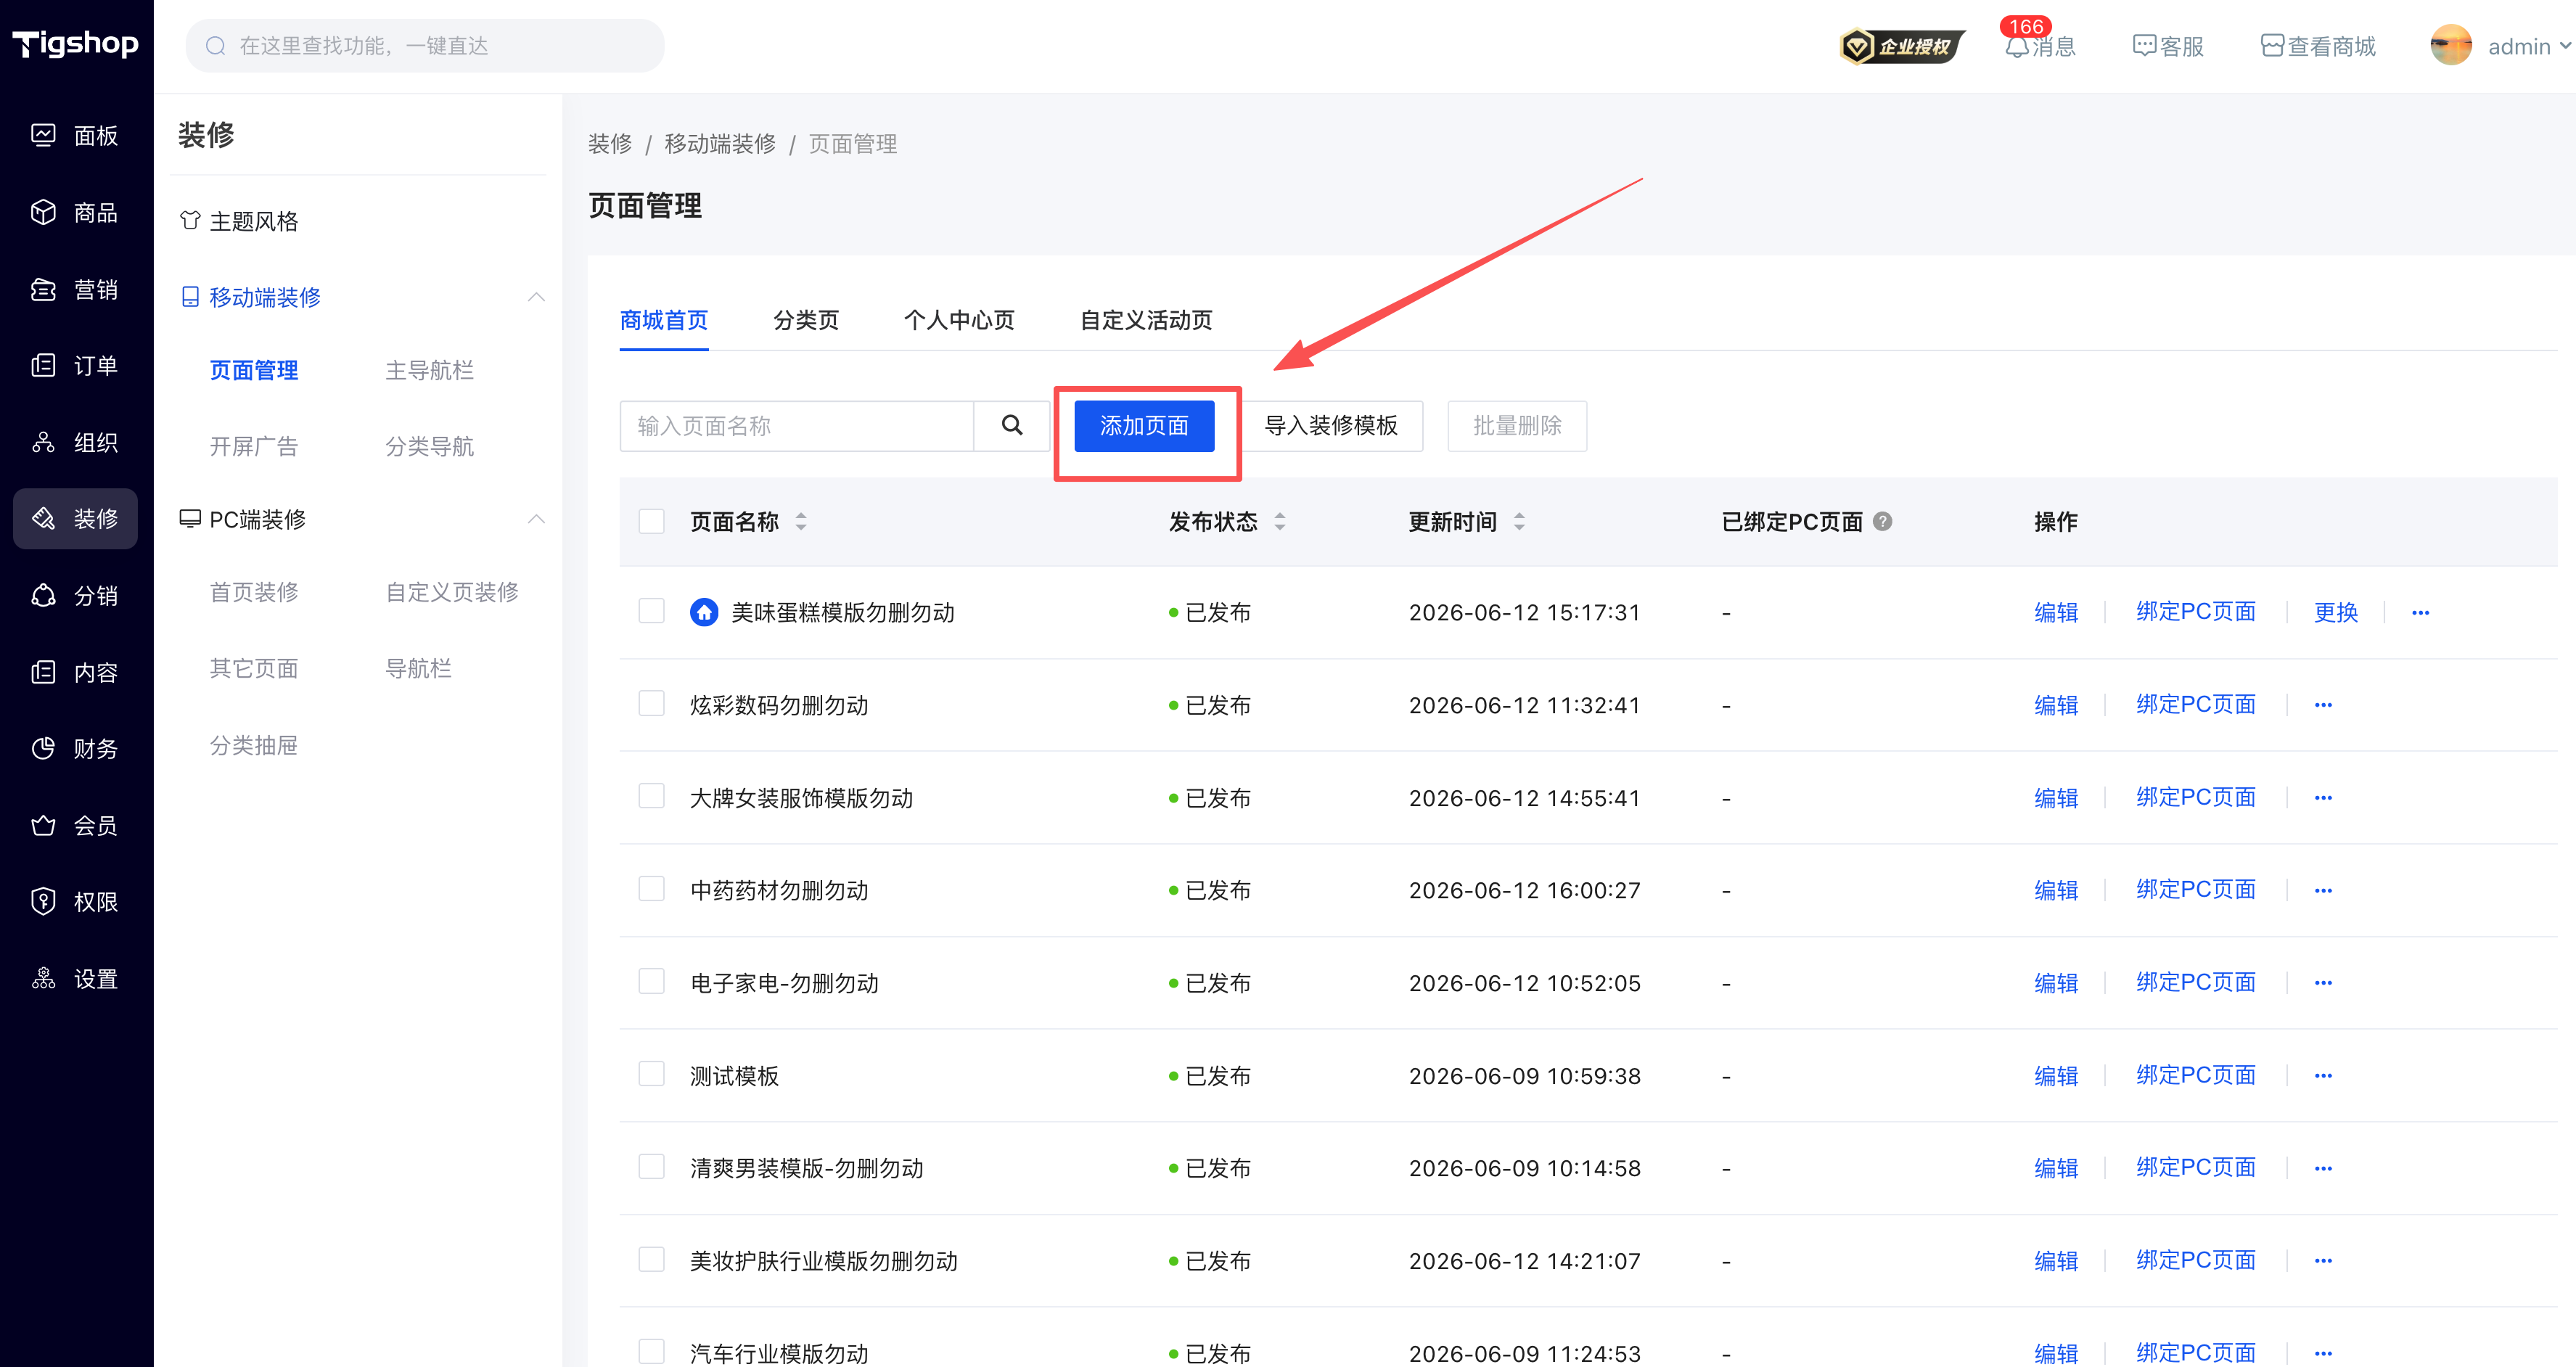
Task: Click 编辑 link for 中药药材勿删勿动
Action: click(x=2056, y=890)
